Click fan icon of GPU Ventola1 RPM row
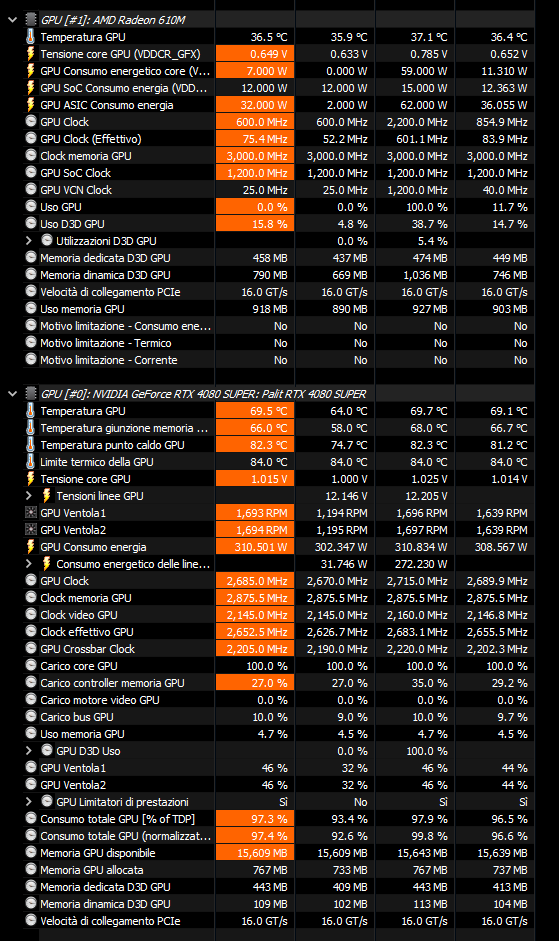 click(31, 513)
